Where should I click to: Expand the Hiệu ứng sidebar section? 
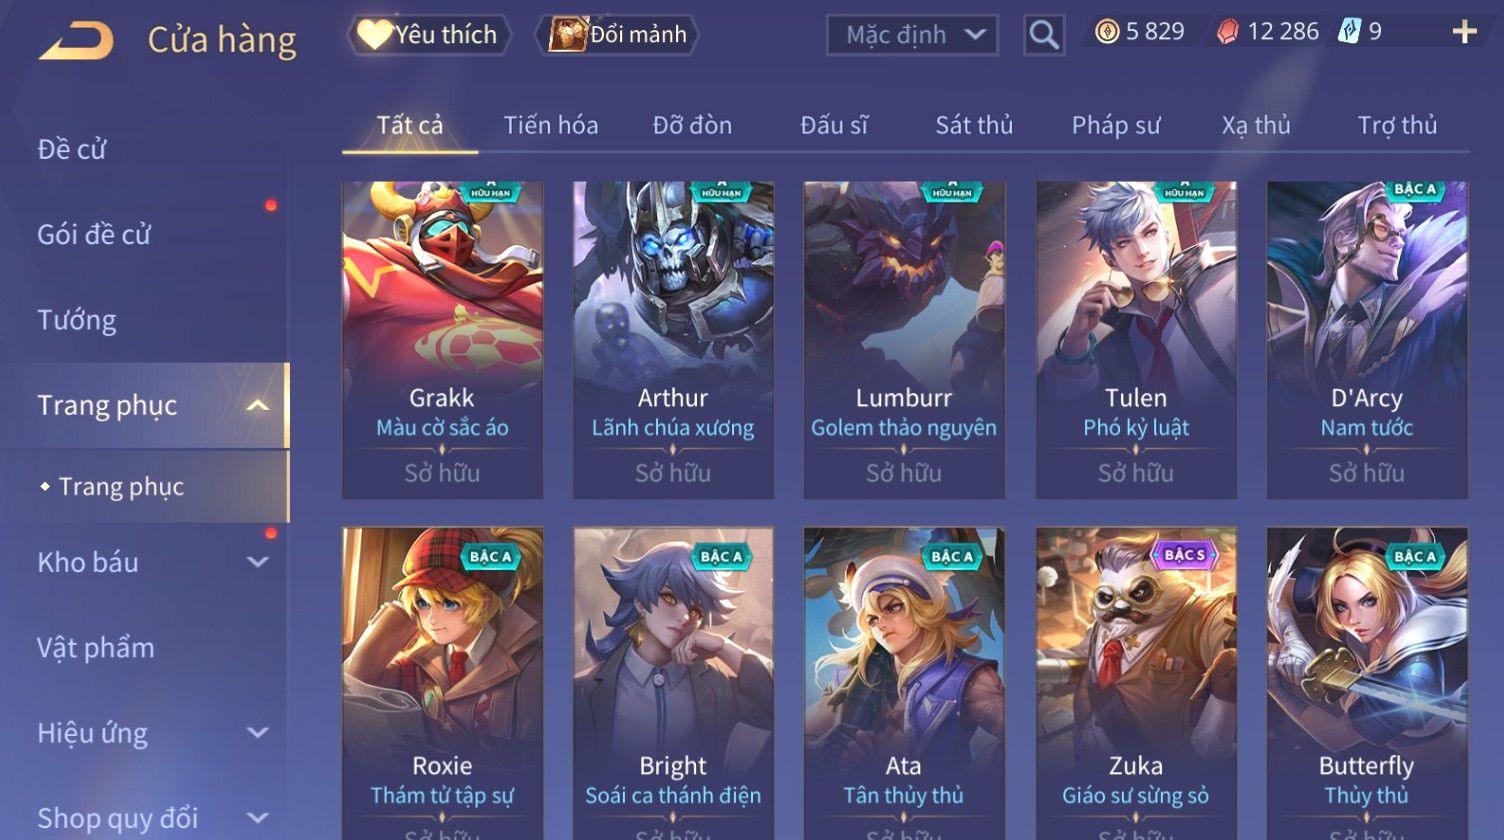(x=257, y=733)
